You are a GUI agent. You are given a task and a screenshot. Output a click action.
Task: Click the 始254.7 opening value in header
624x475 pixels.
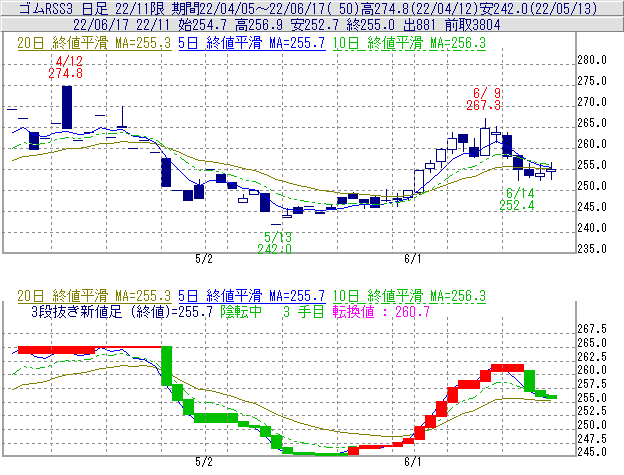(203, 25)
